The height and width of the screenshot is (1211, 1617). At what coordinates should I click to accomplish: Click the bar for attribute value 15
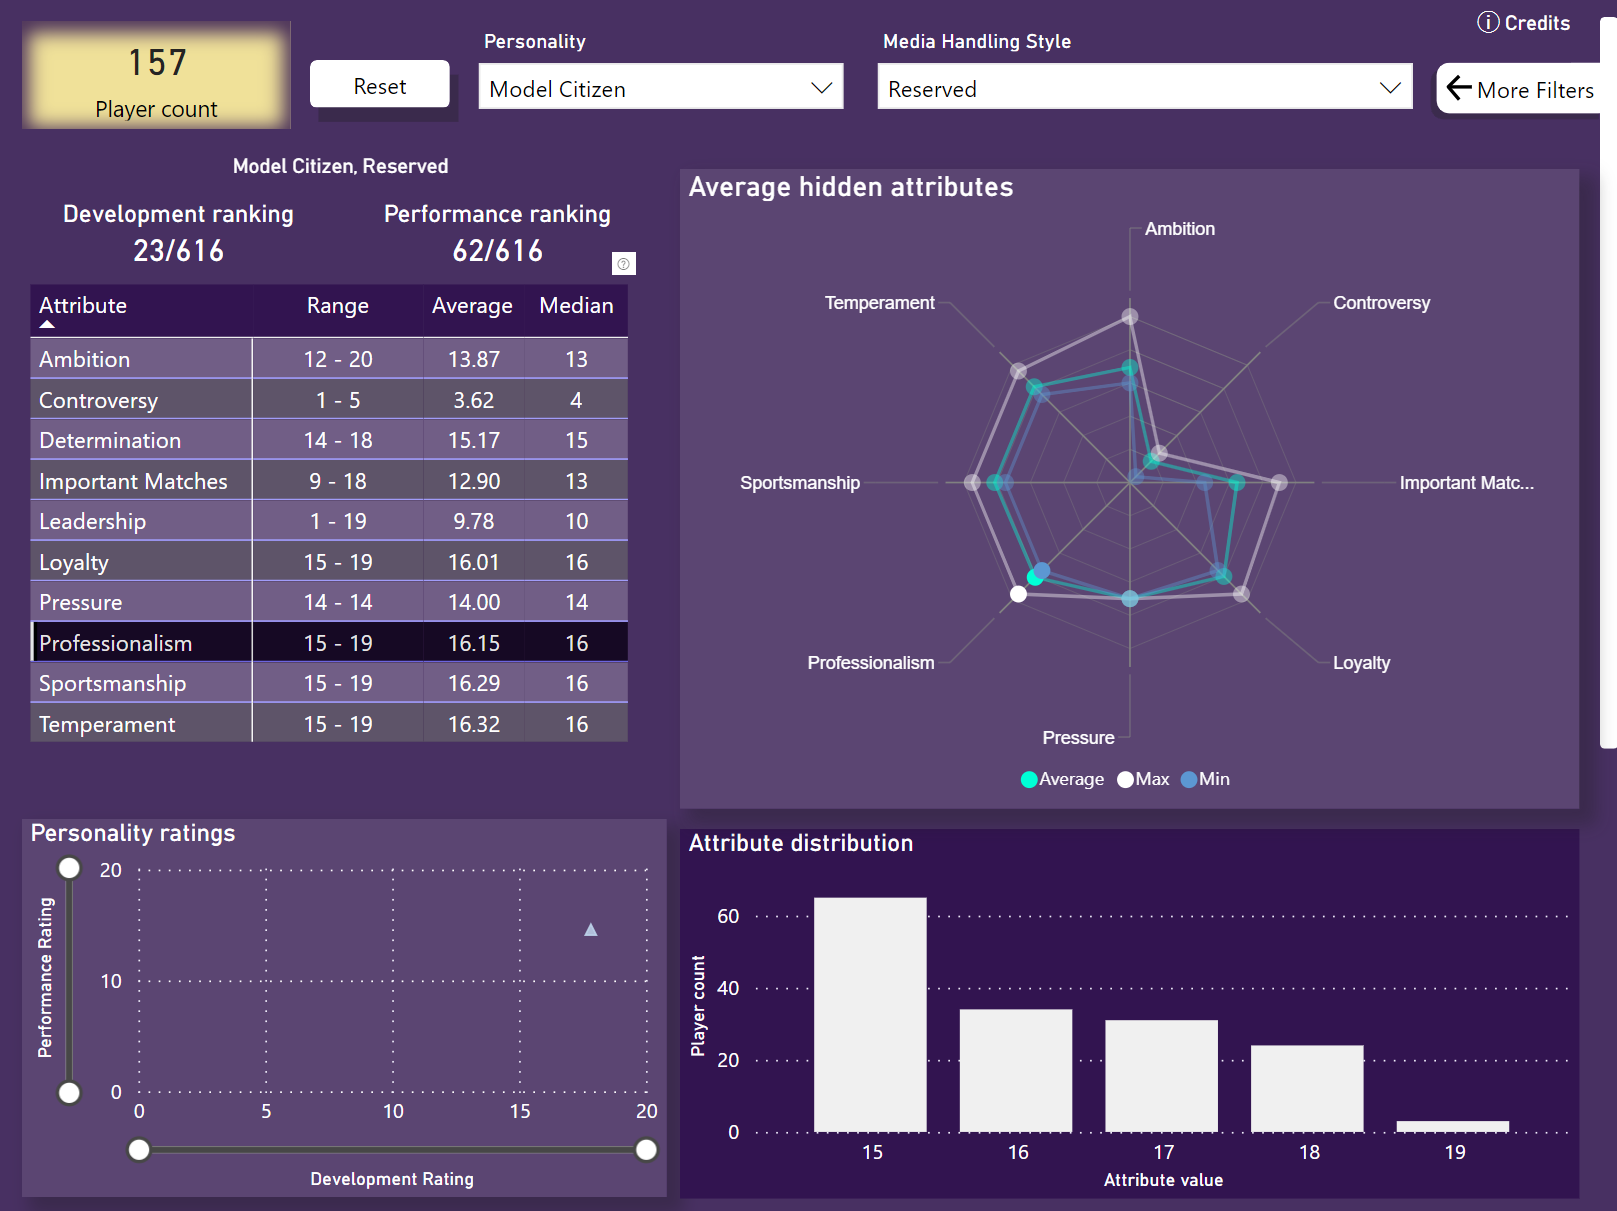870,1014
